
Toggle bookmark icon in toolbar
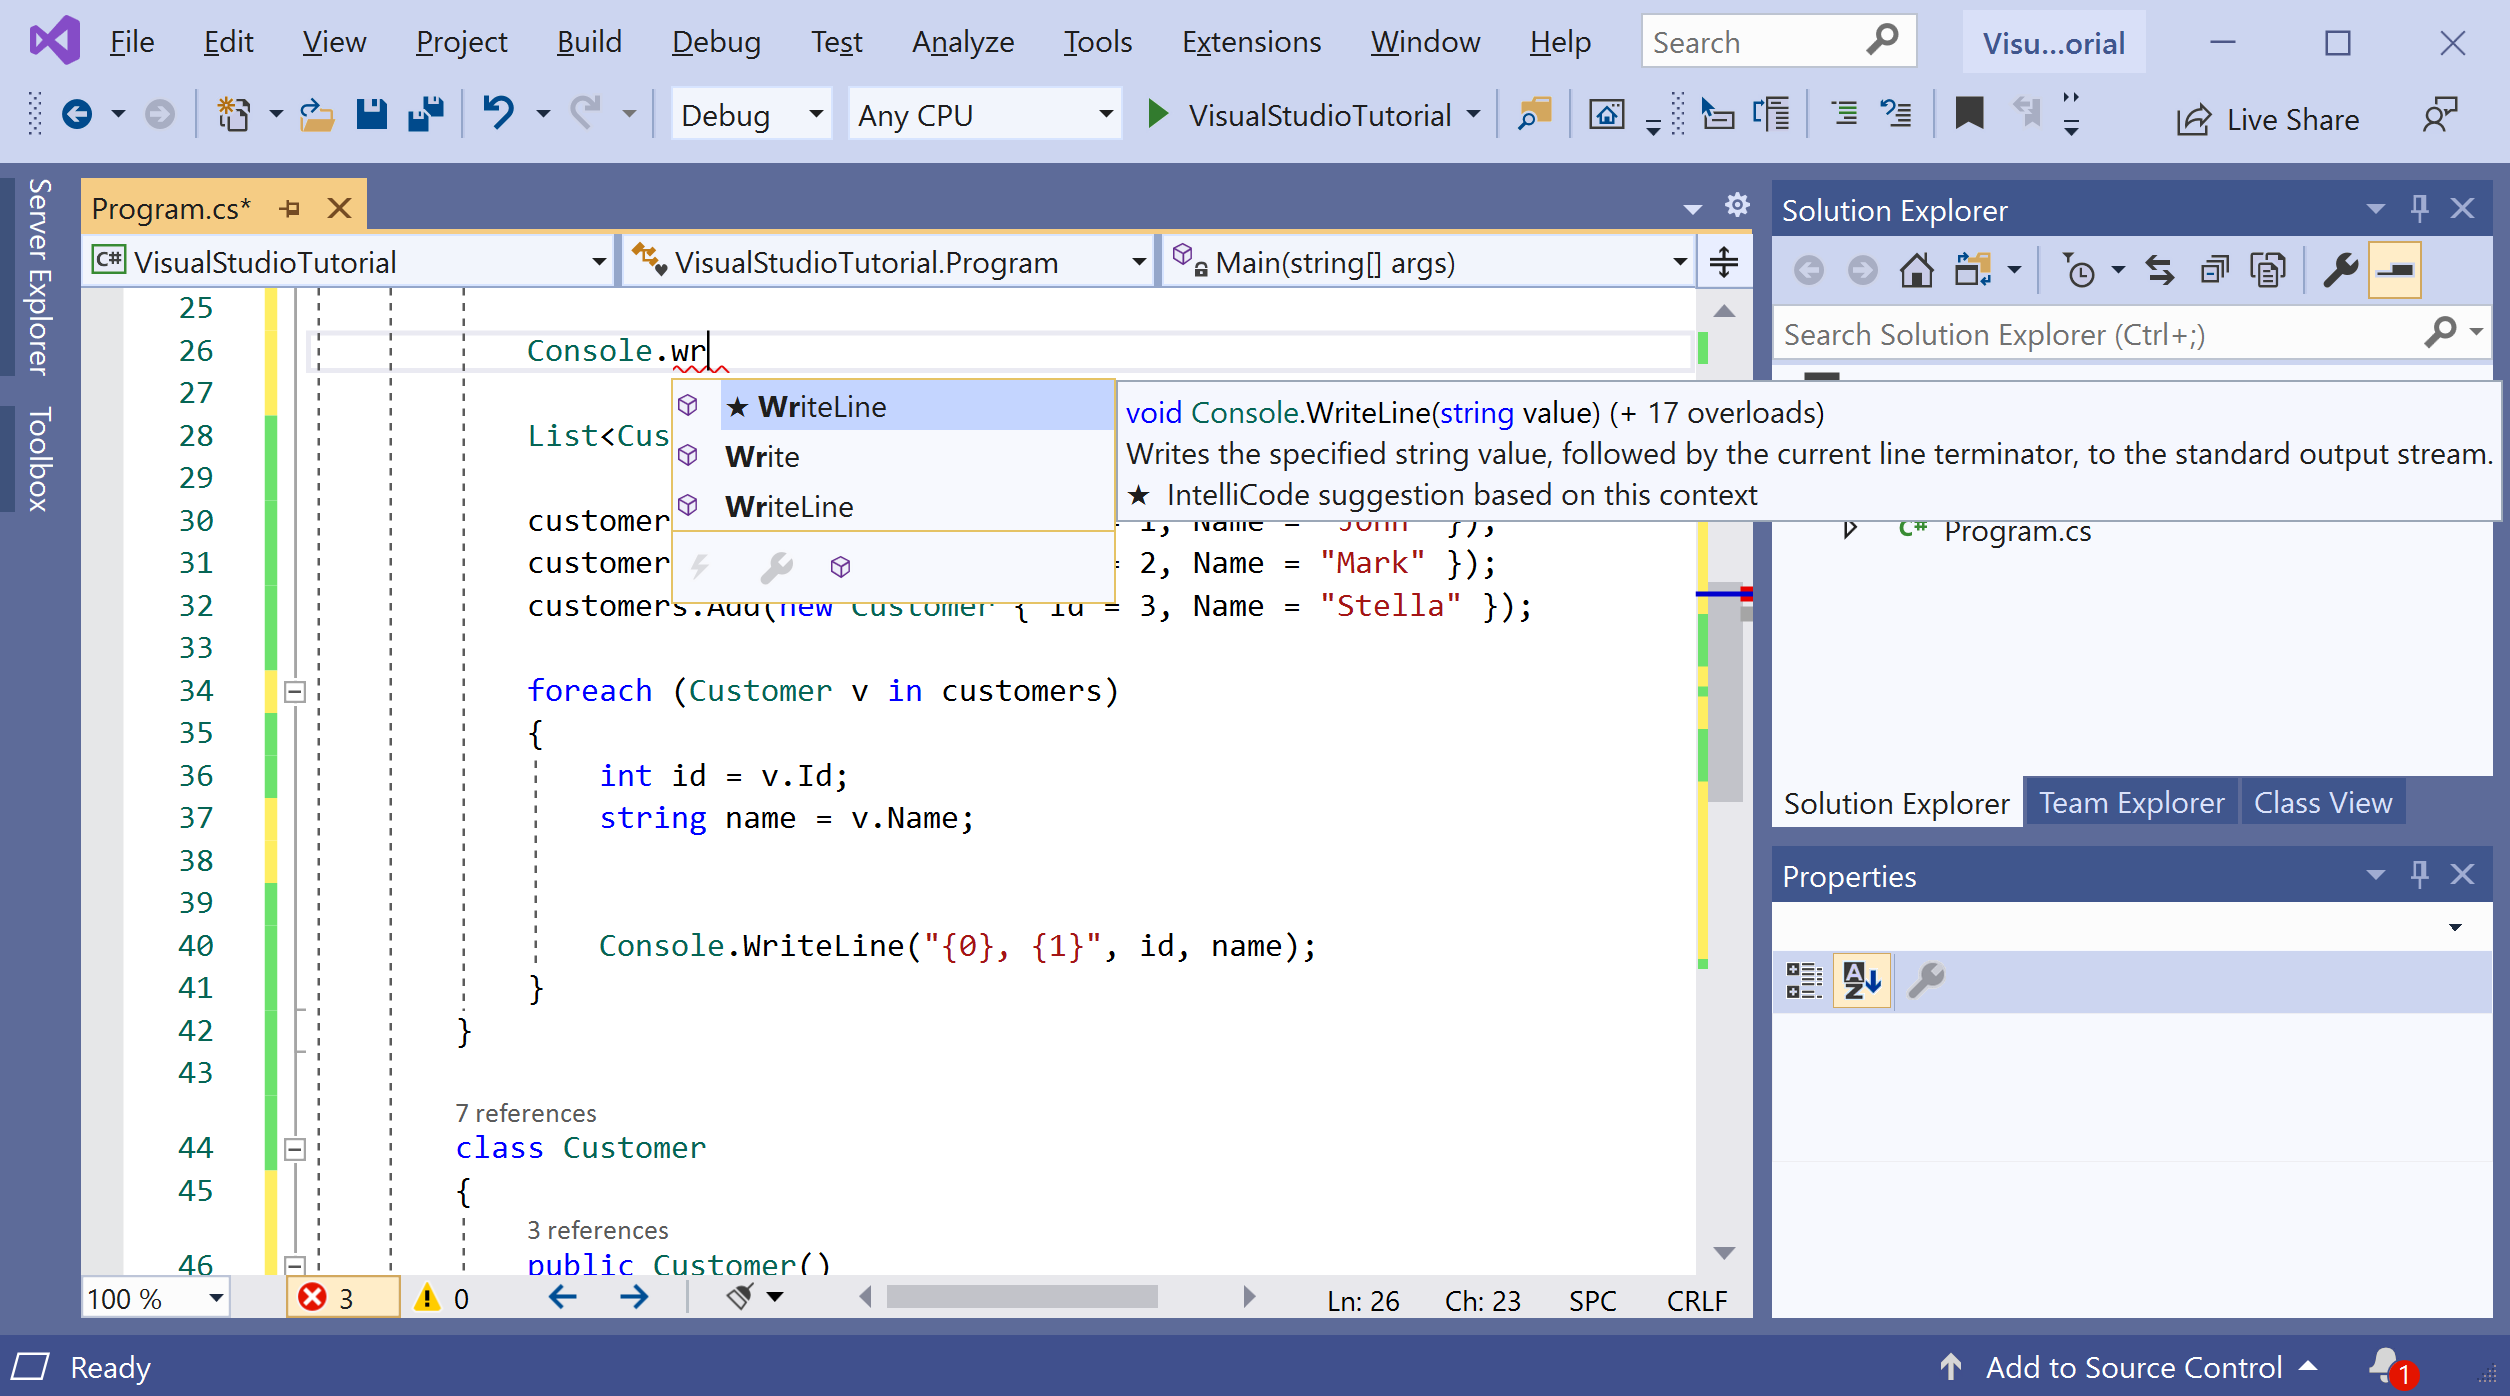coord(1968,113)
